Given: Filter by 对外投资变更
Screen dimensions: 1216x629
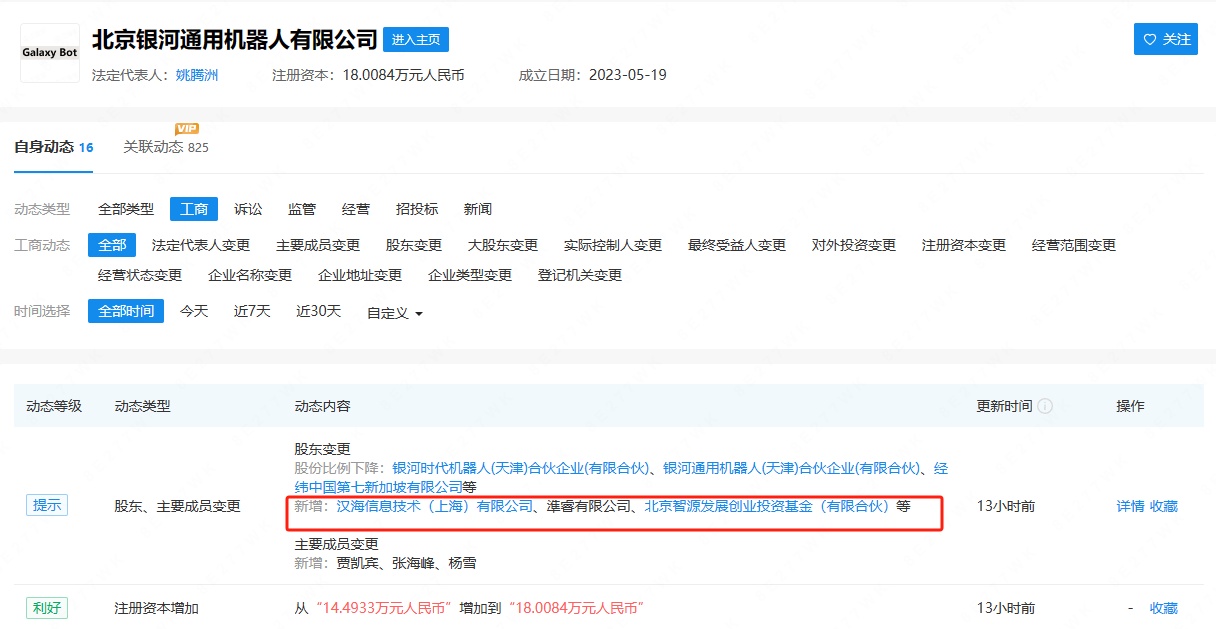Looking at the screenshot, I should point(854,245).
